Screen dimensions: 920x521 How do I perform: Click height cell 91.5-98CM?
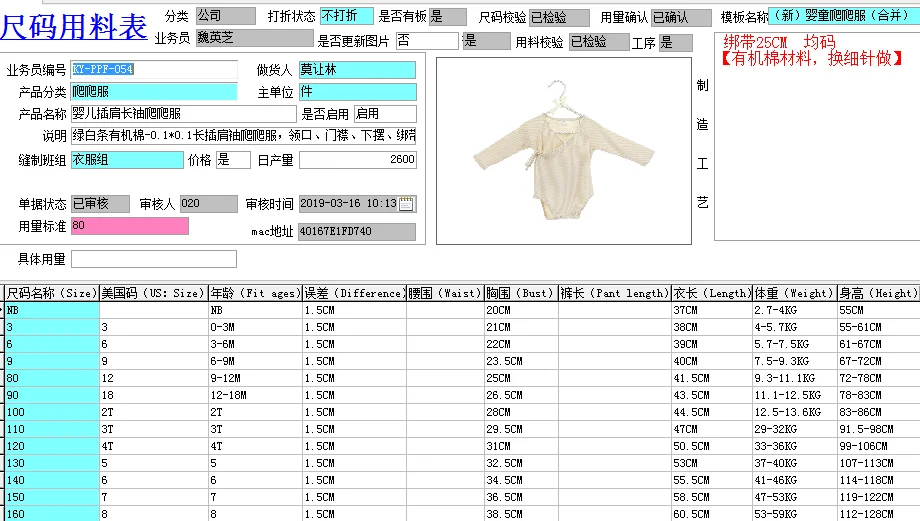tap(878, 429)
